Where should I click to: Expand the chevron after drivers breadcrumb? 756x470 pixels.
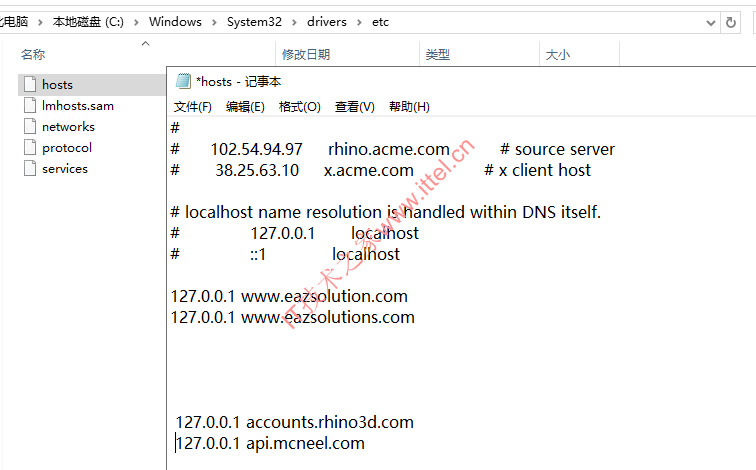pos(359,22)
